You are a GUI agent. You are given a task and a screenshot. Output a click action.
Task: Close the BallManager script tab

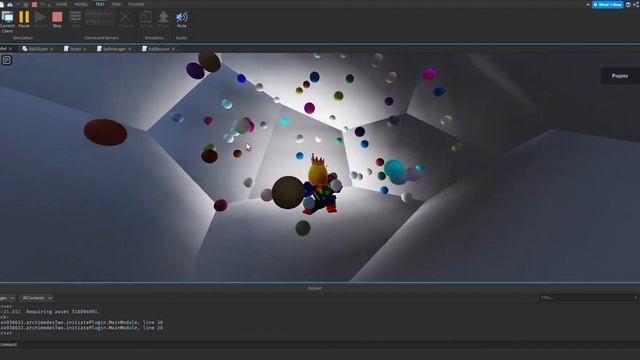pos(130,49)
